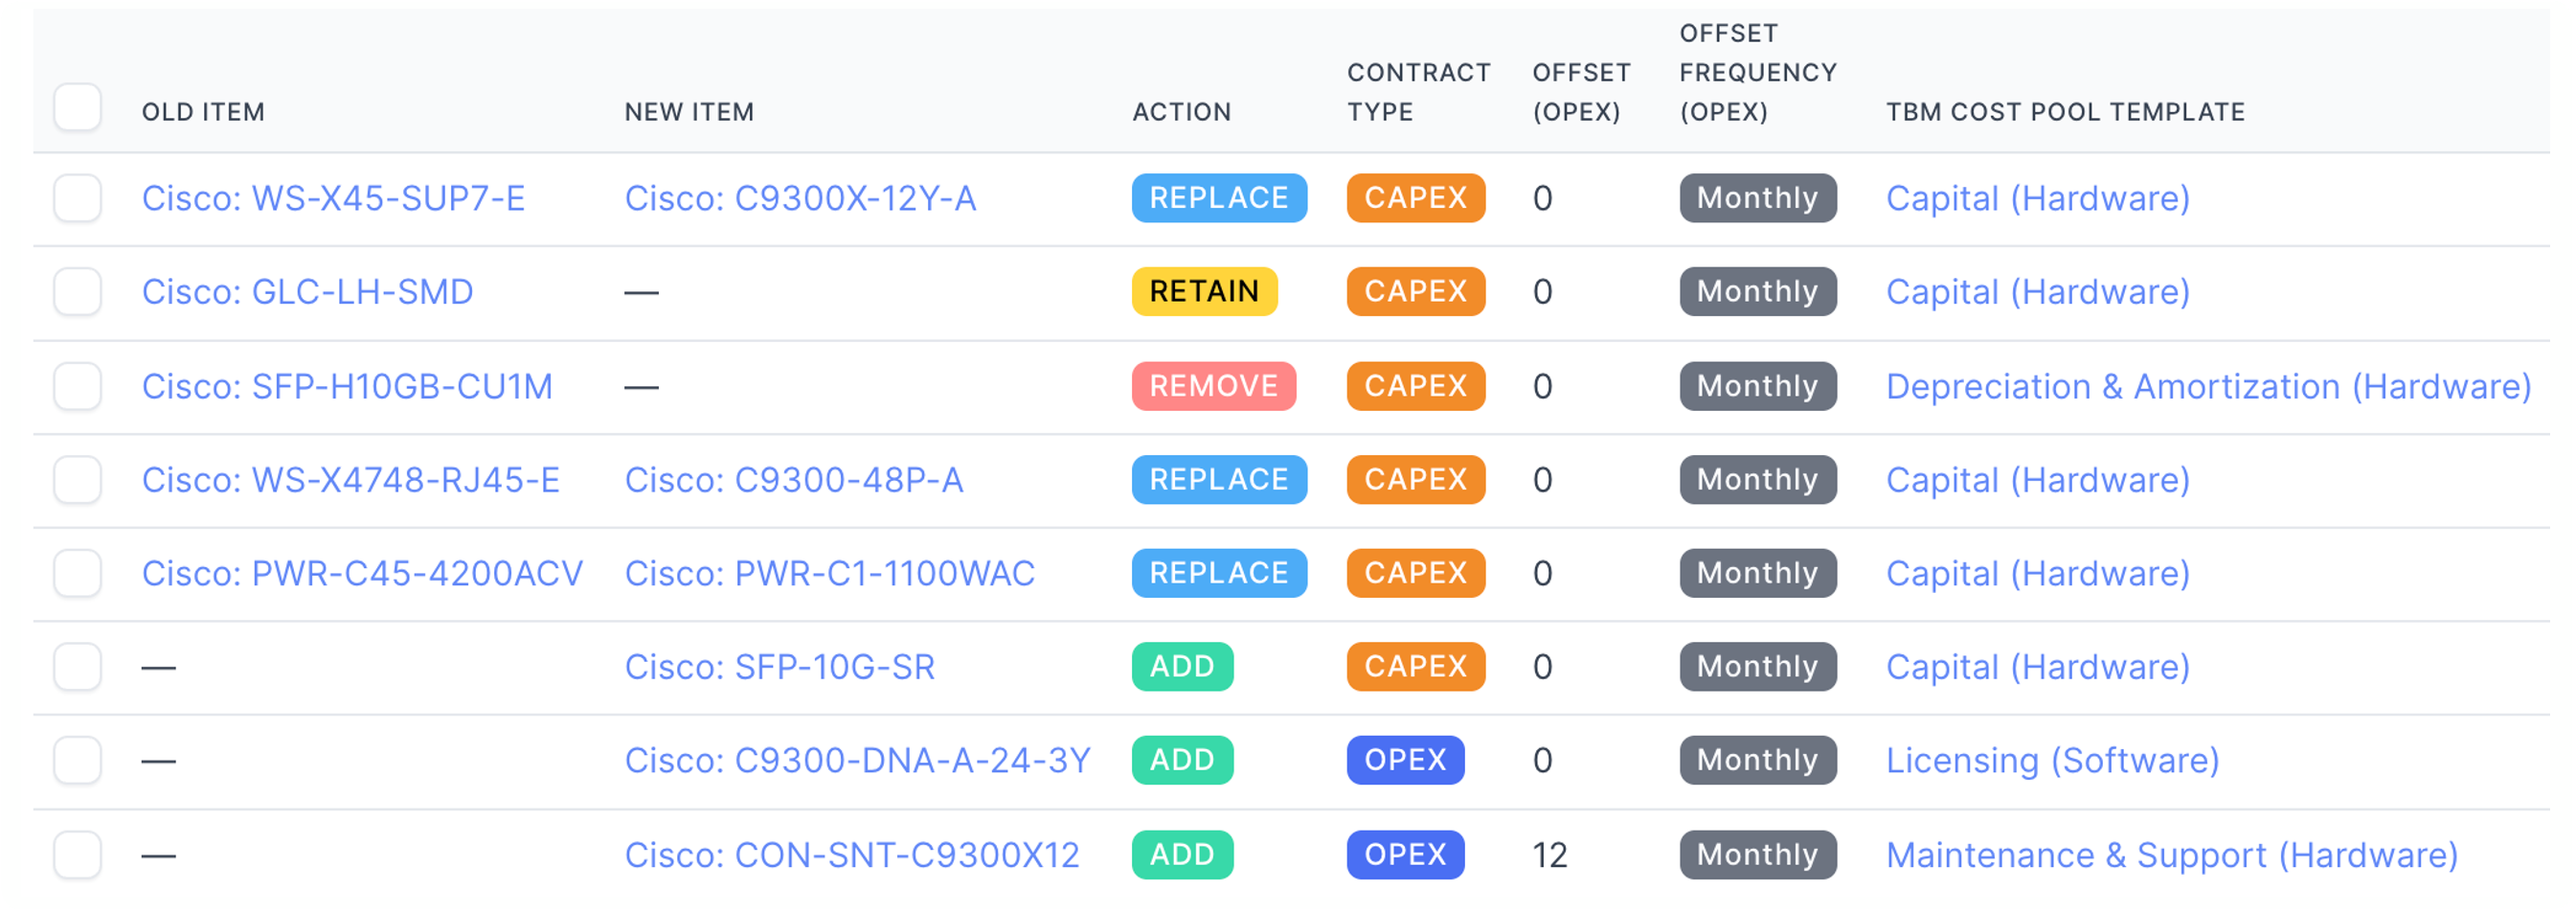This screenshot has width=2576, height=913.
Task: Open Capital (Hardware) link in PWR-C45-4200ACV row
Action: tap(2037, 573)
